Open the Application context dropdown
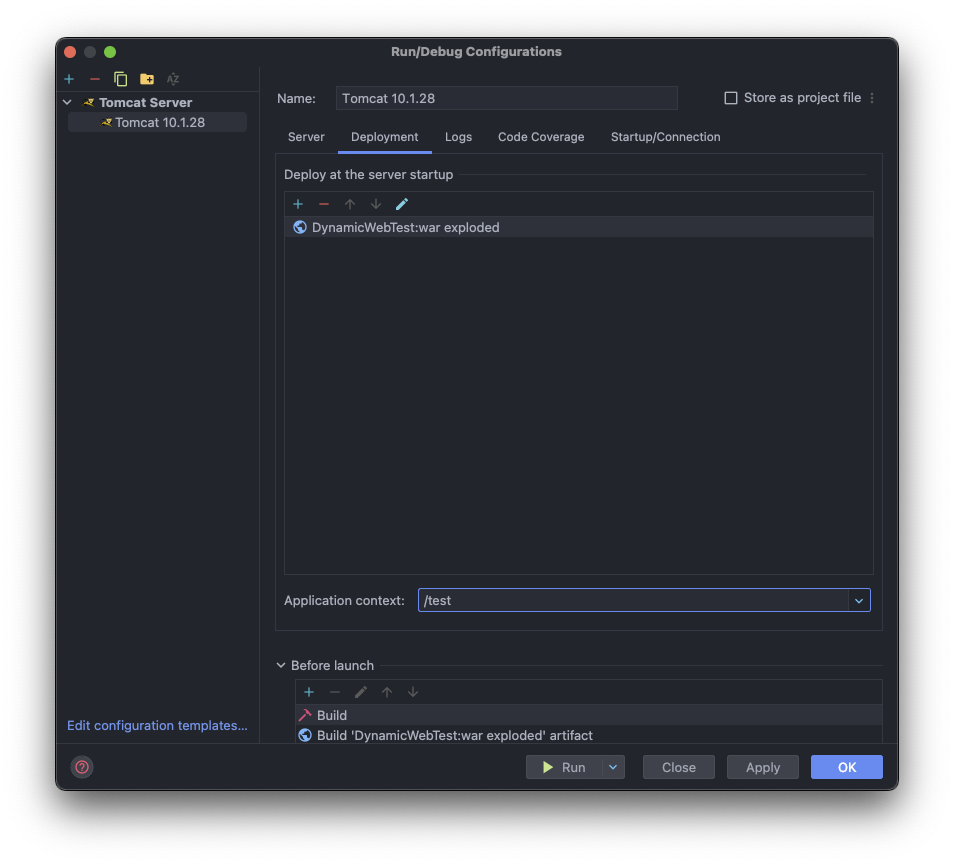Image resolution: width=954 pixels, height=864 pixels. click(859, 601)
